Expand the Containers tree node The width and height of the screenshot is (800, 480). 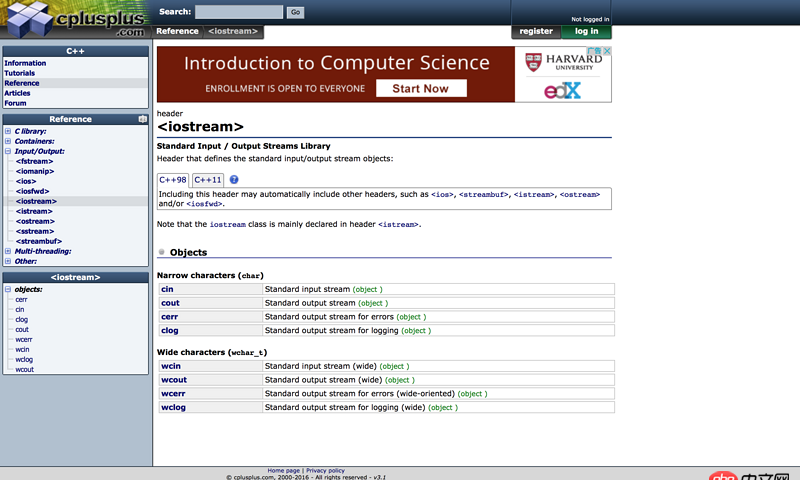[8, 141]
